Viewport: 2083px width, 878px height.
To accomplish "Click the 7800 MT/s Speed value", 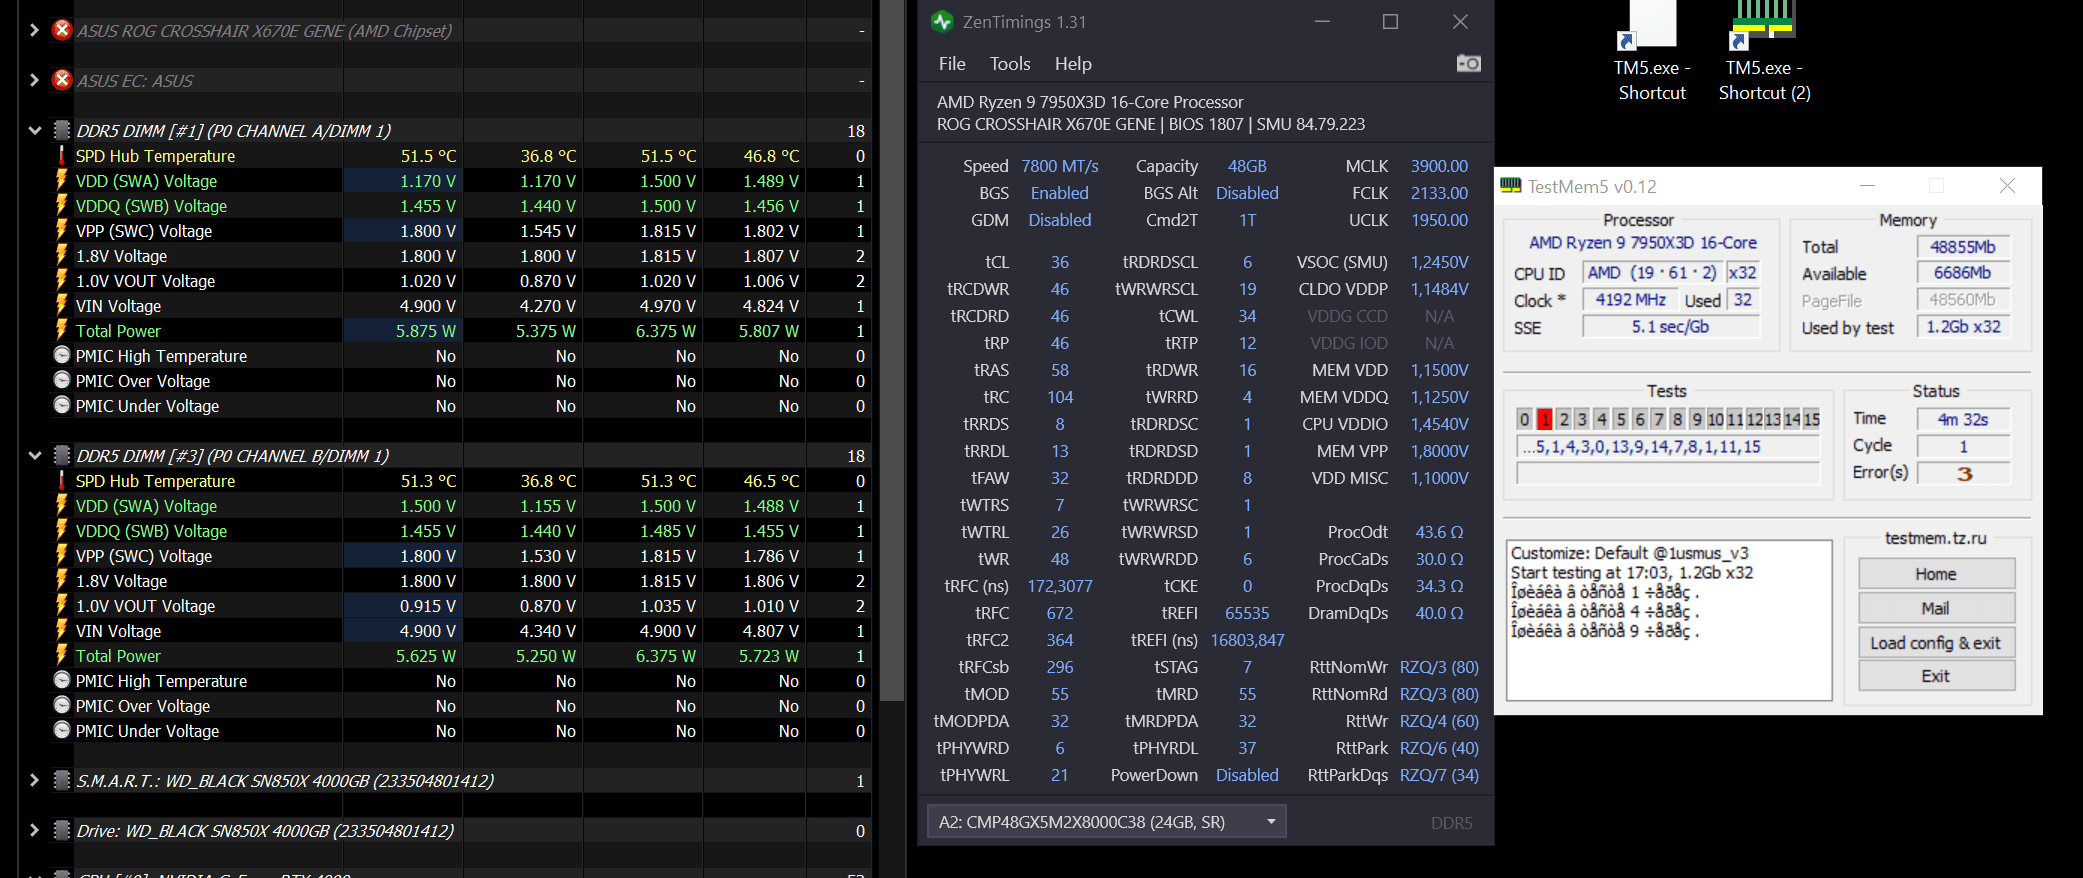I will 1059,166.
